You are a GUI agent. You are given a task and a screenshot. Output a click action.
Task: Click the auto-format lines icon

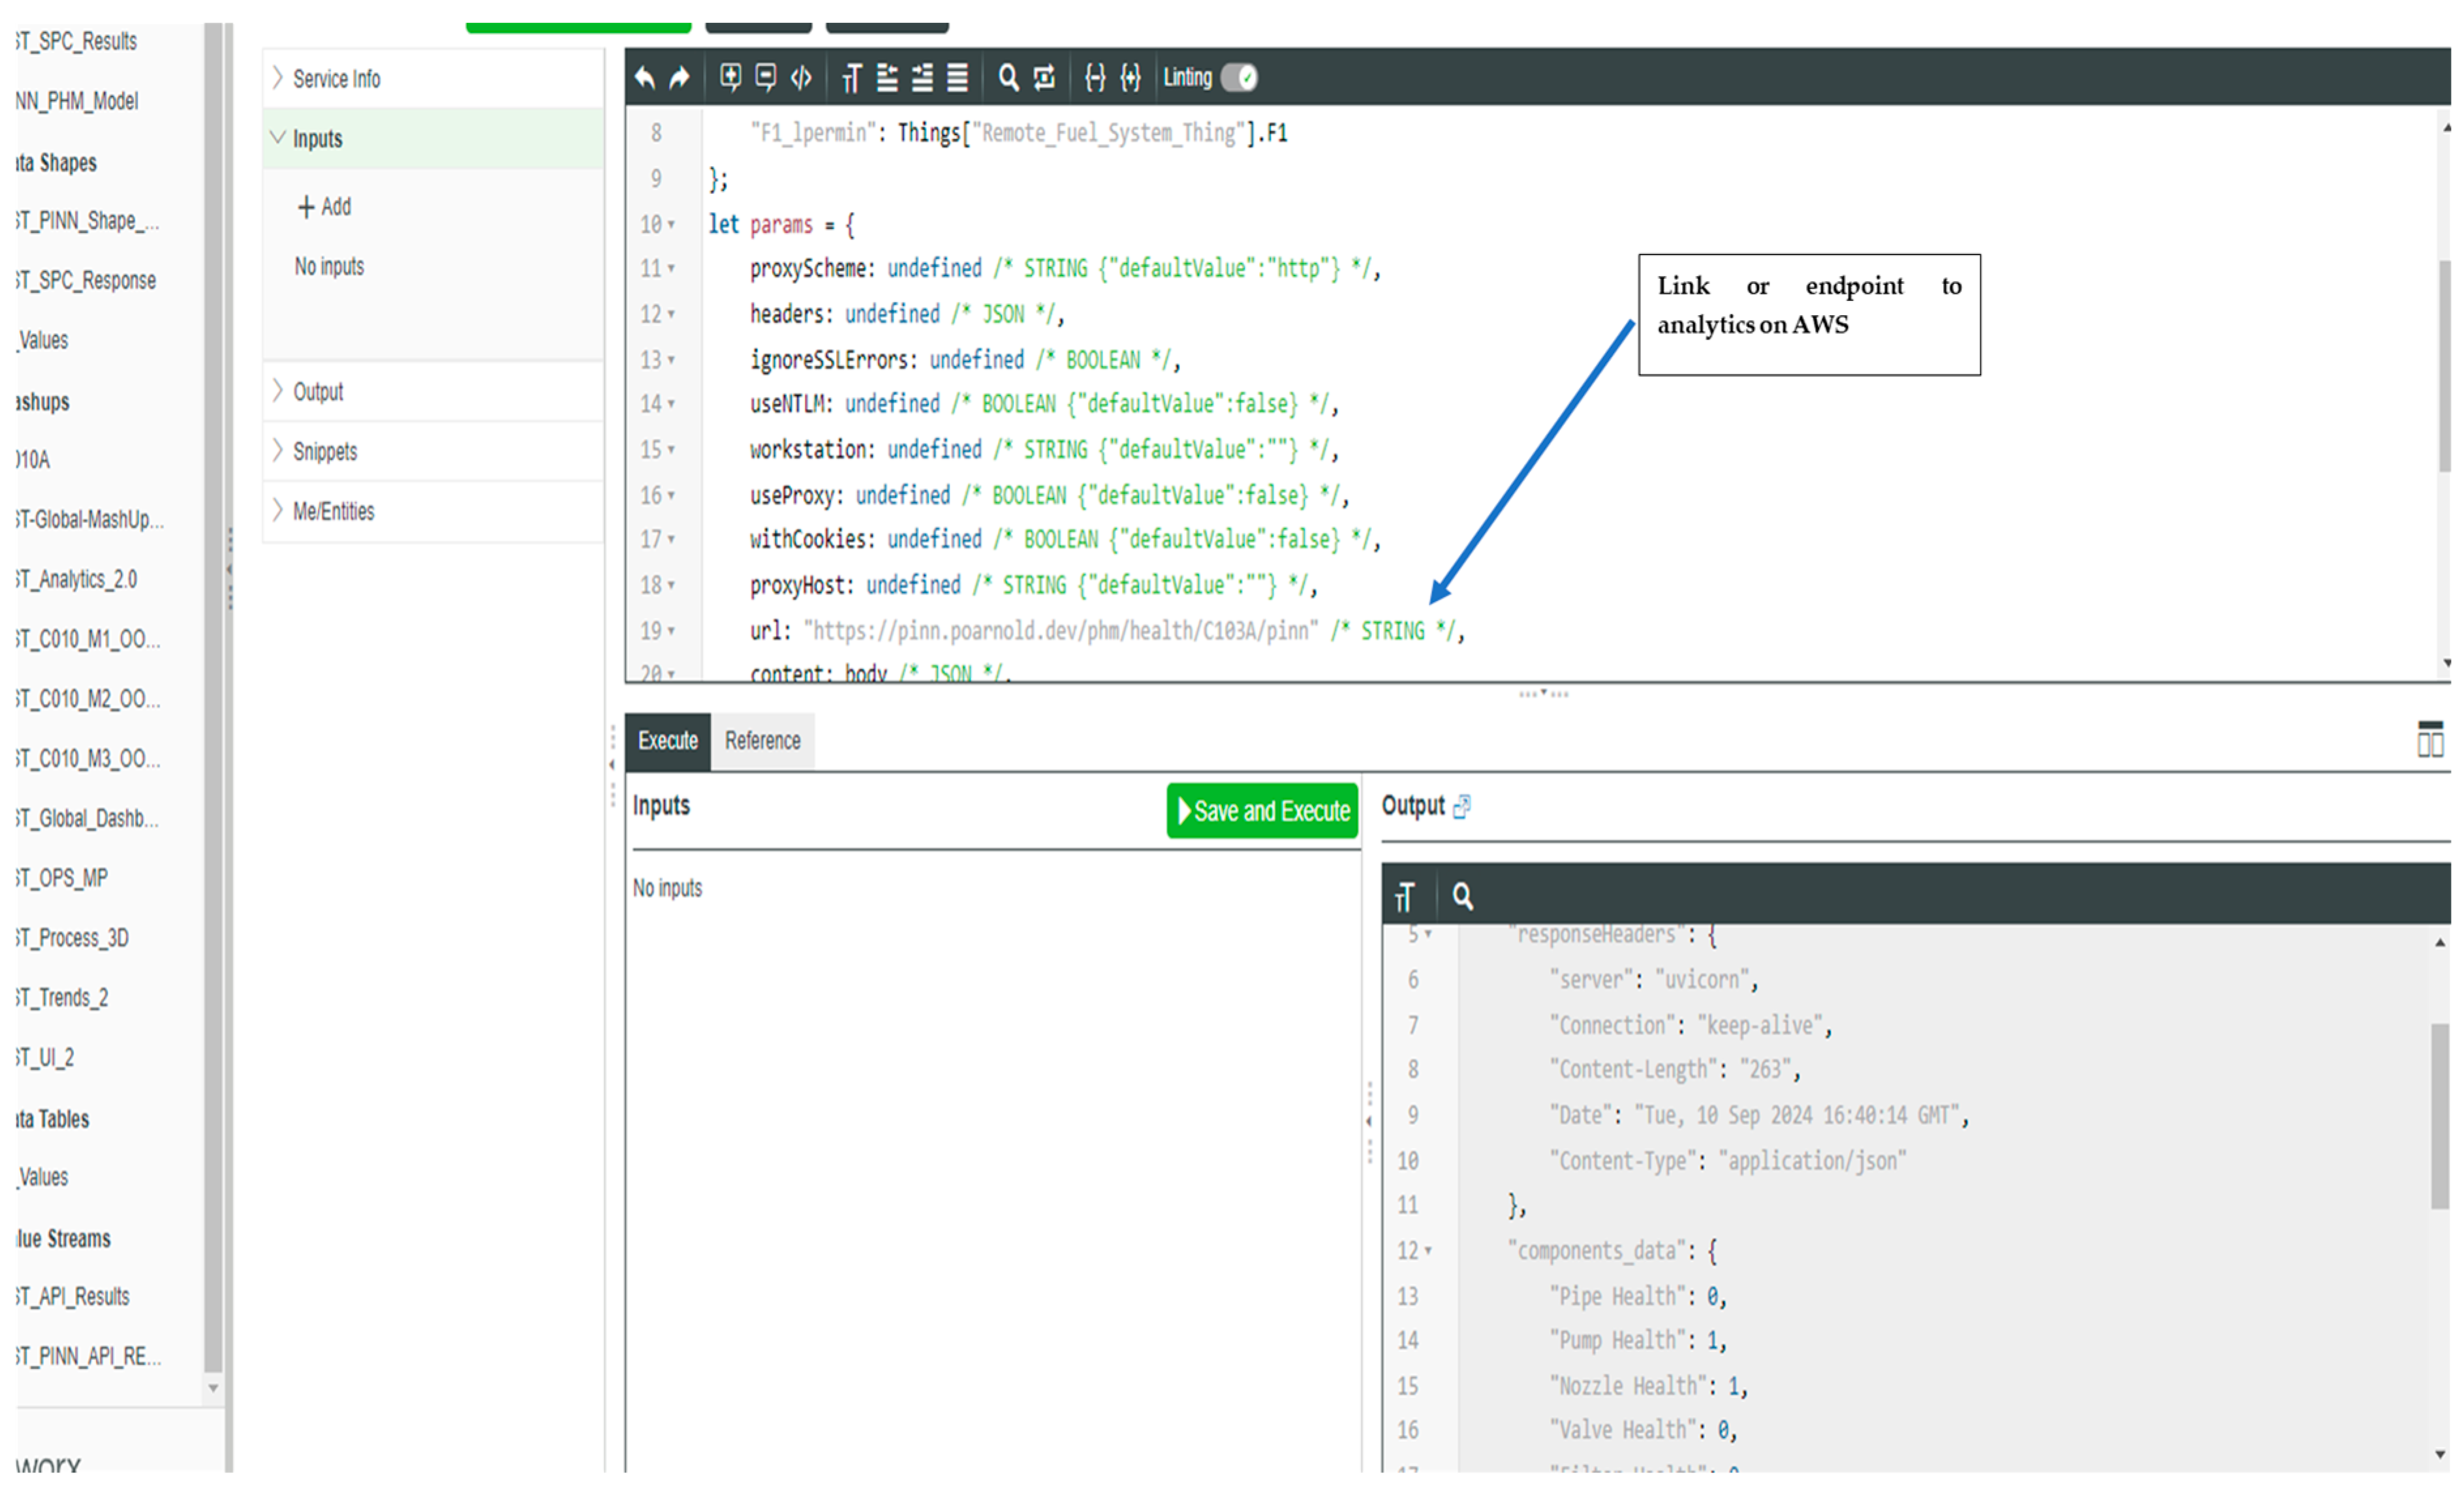tap(958, 77)
